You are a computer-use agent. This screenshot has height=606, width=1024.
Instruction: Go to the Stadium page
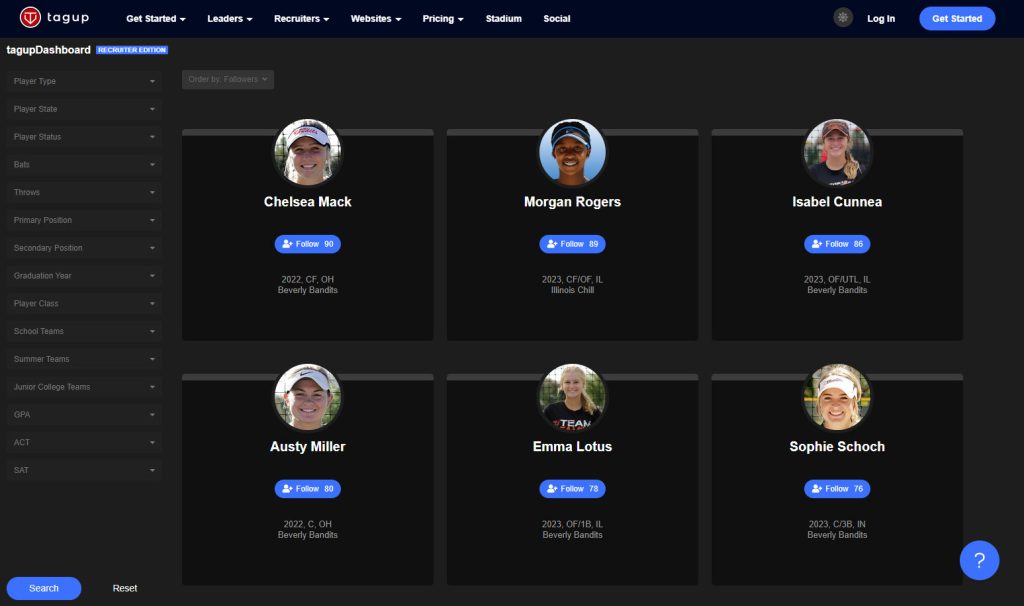click(x=503, y=19)
